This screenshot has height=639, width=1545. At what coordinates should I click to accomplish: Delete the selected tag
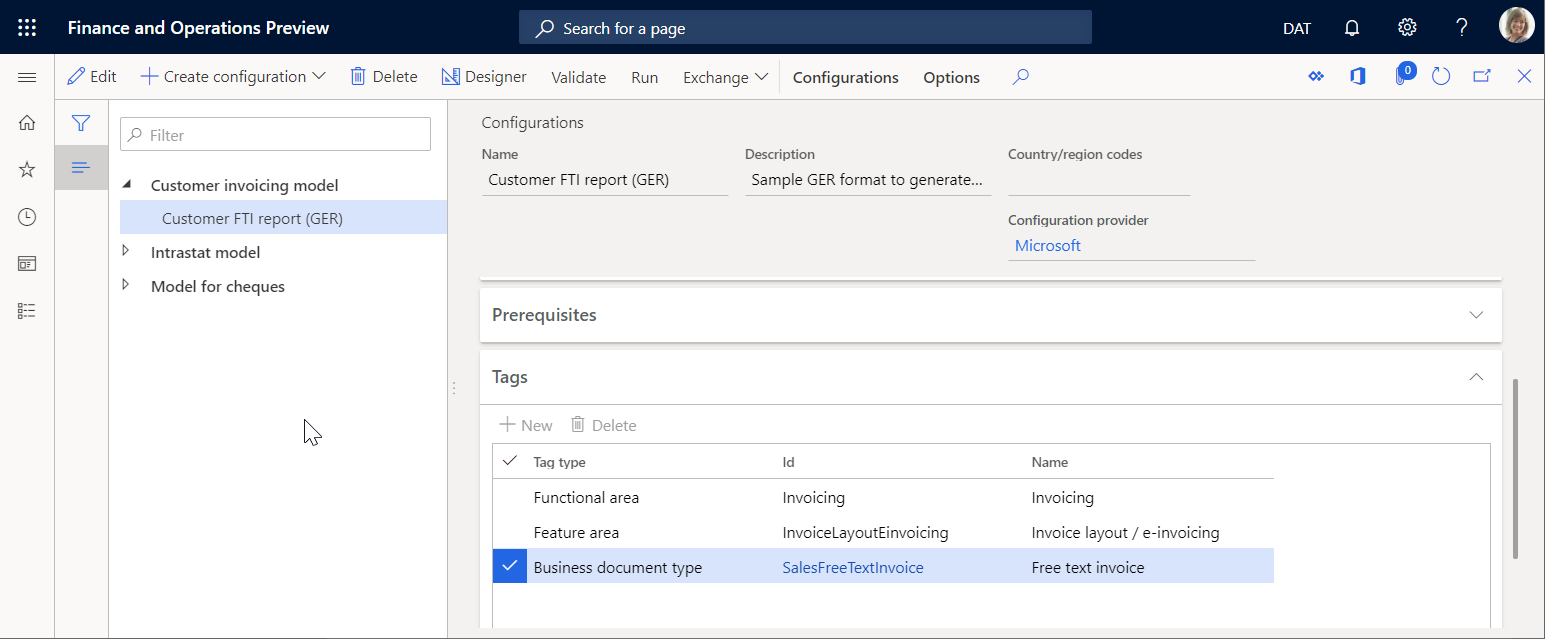603,425
